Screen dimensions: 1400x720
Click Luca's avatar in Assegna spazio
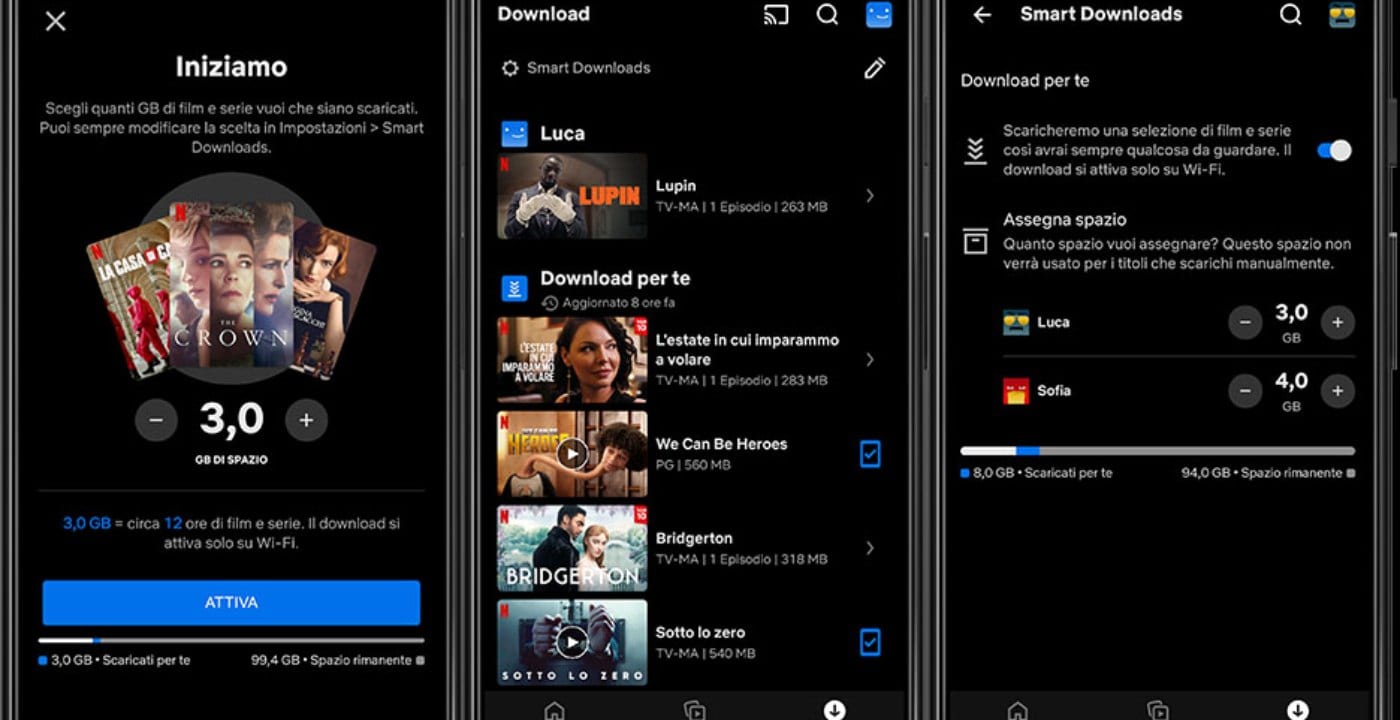[x=1016, y=322]
